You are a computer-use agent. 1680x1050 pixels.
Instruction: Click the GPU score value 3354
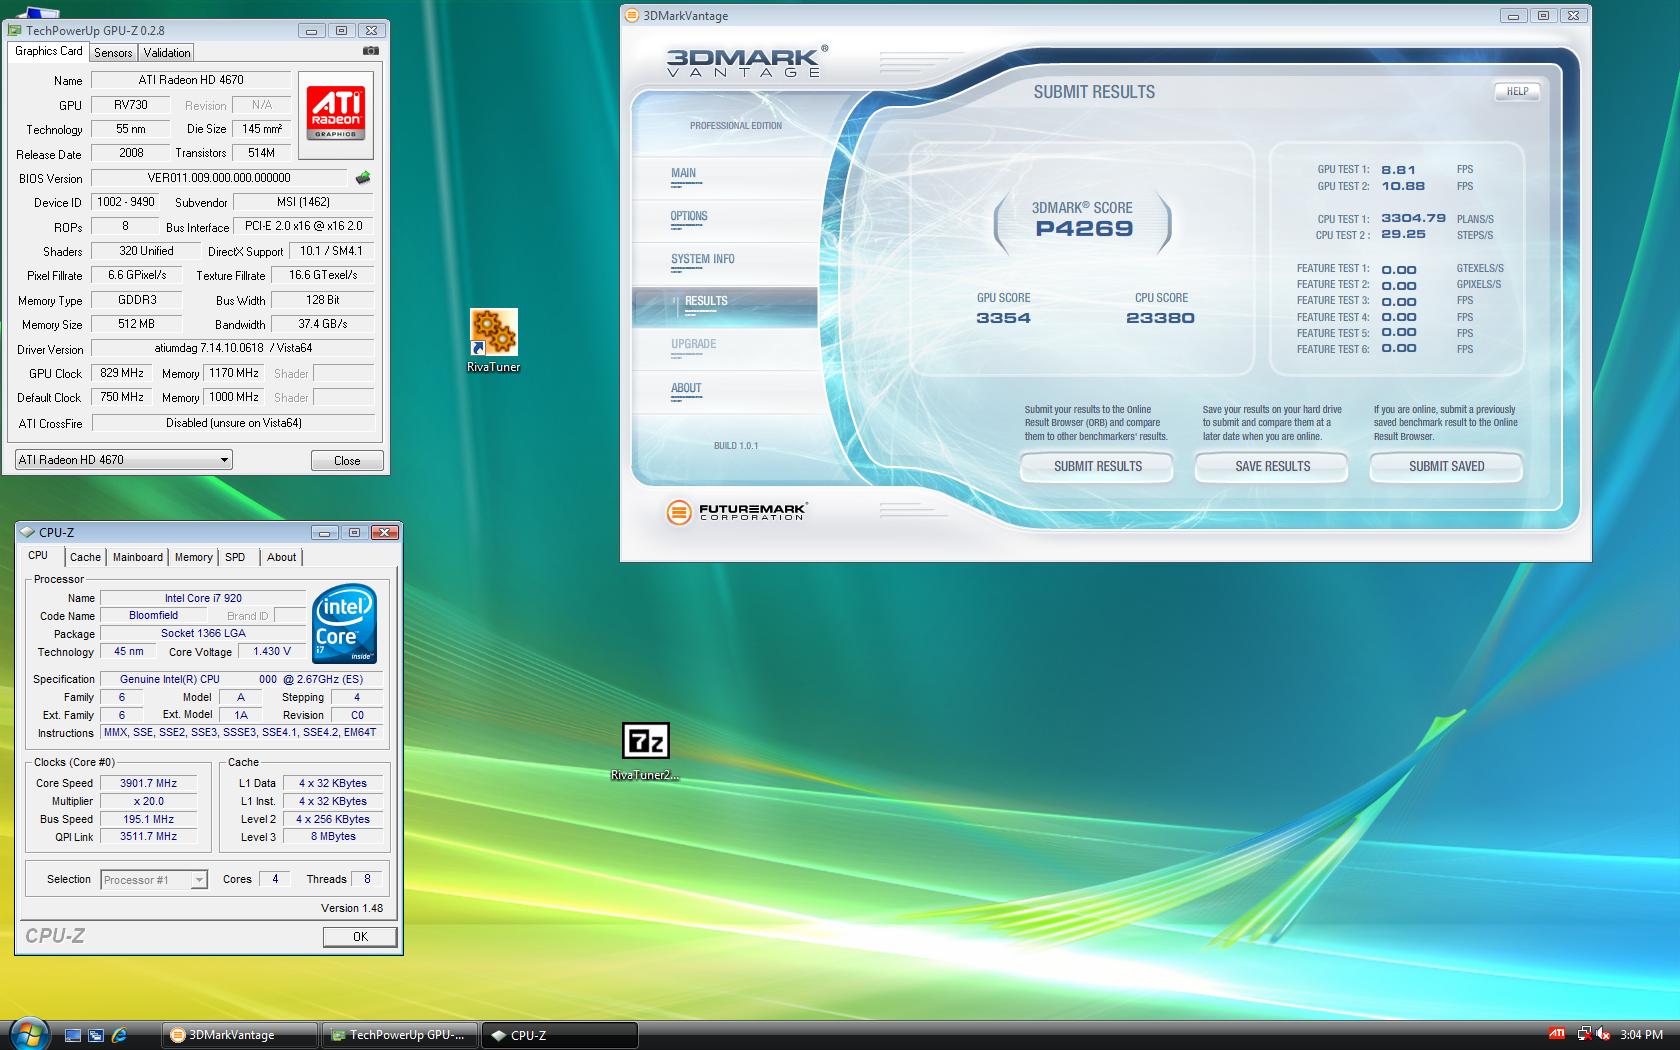pos(1003,318)
